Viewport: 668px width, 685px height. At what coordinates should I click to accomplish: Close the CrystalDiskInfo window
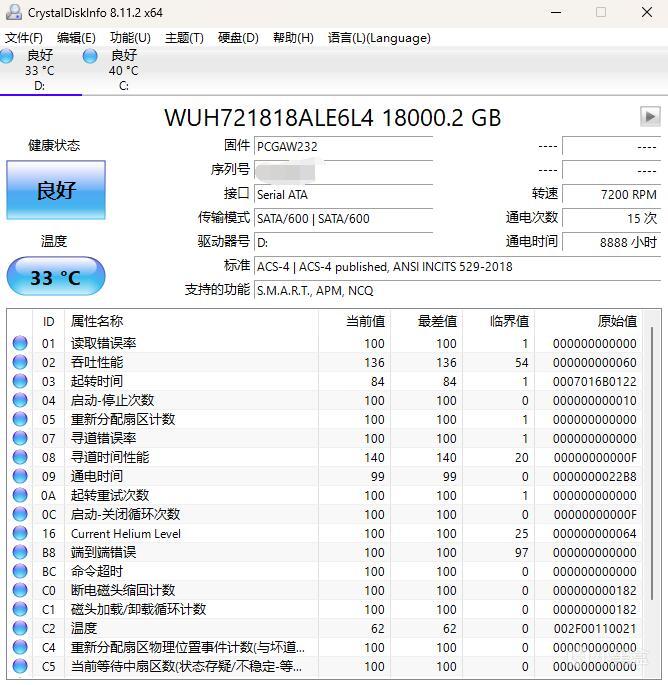[647, 12]
